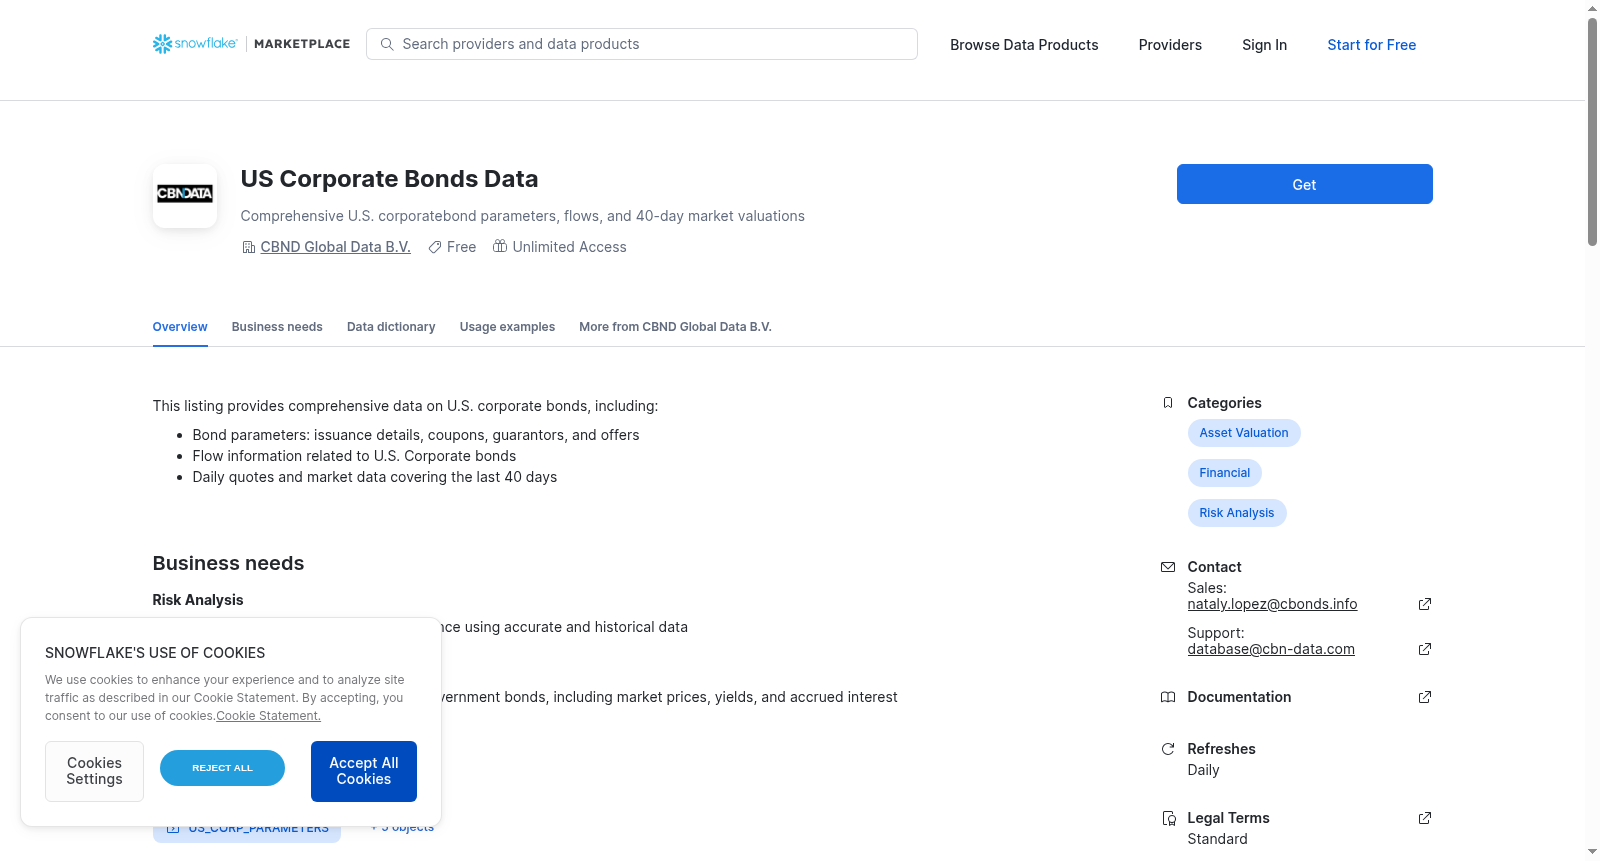Click the Legal Terms document icon
This screenshot has width=1600, height=861.
[1168, 818]
